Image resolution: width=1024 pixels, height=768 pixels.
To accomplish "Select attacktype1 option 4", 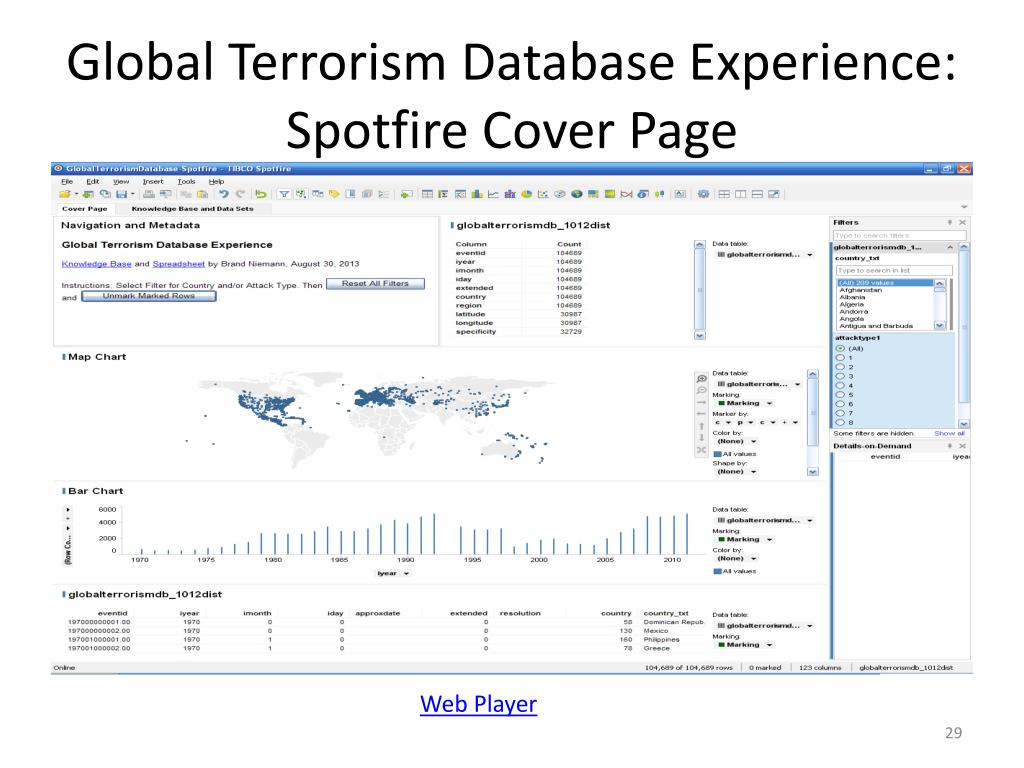I will coord(840,385).
